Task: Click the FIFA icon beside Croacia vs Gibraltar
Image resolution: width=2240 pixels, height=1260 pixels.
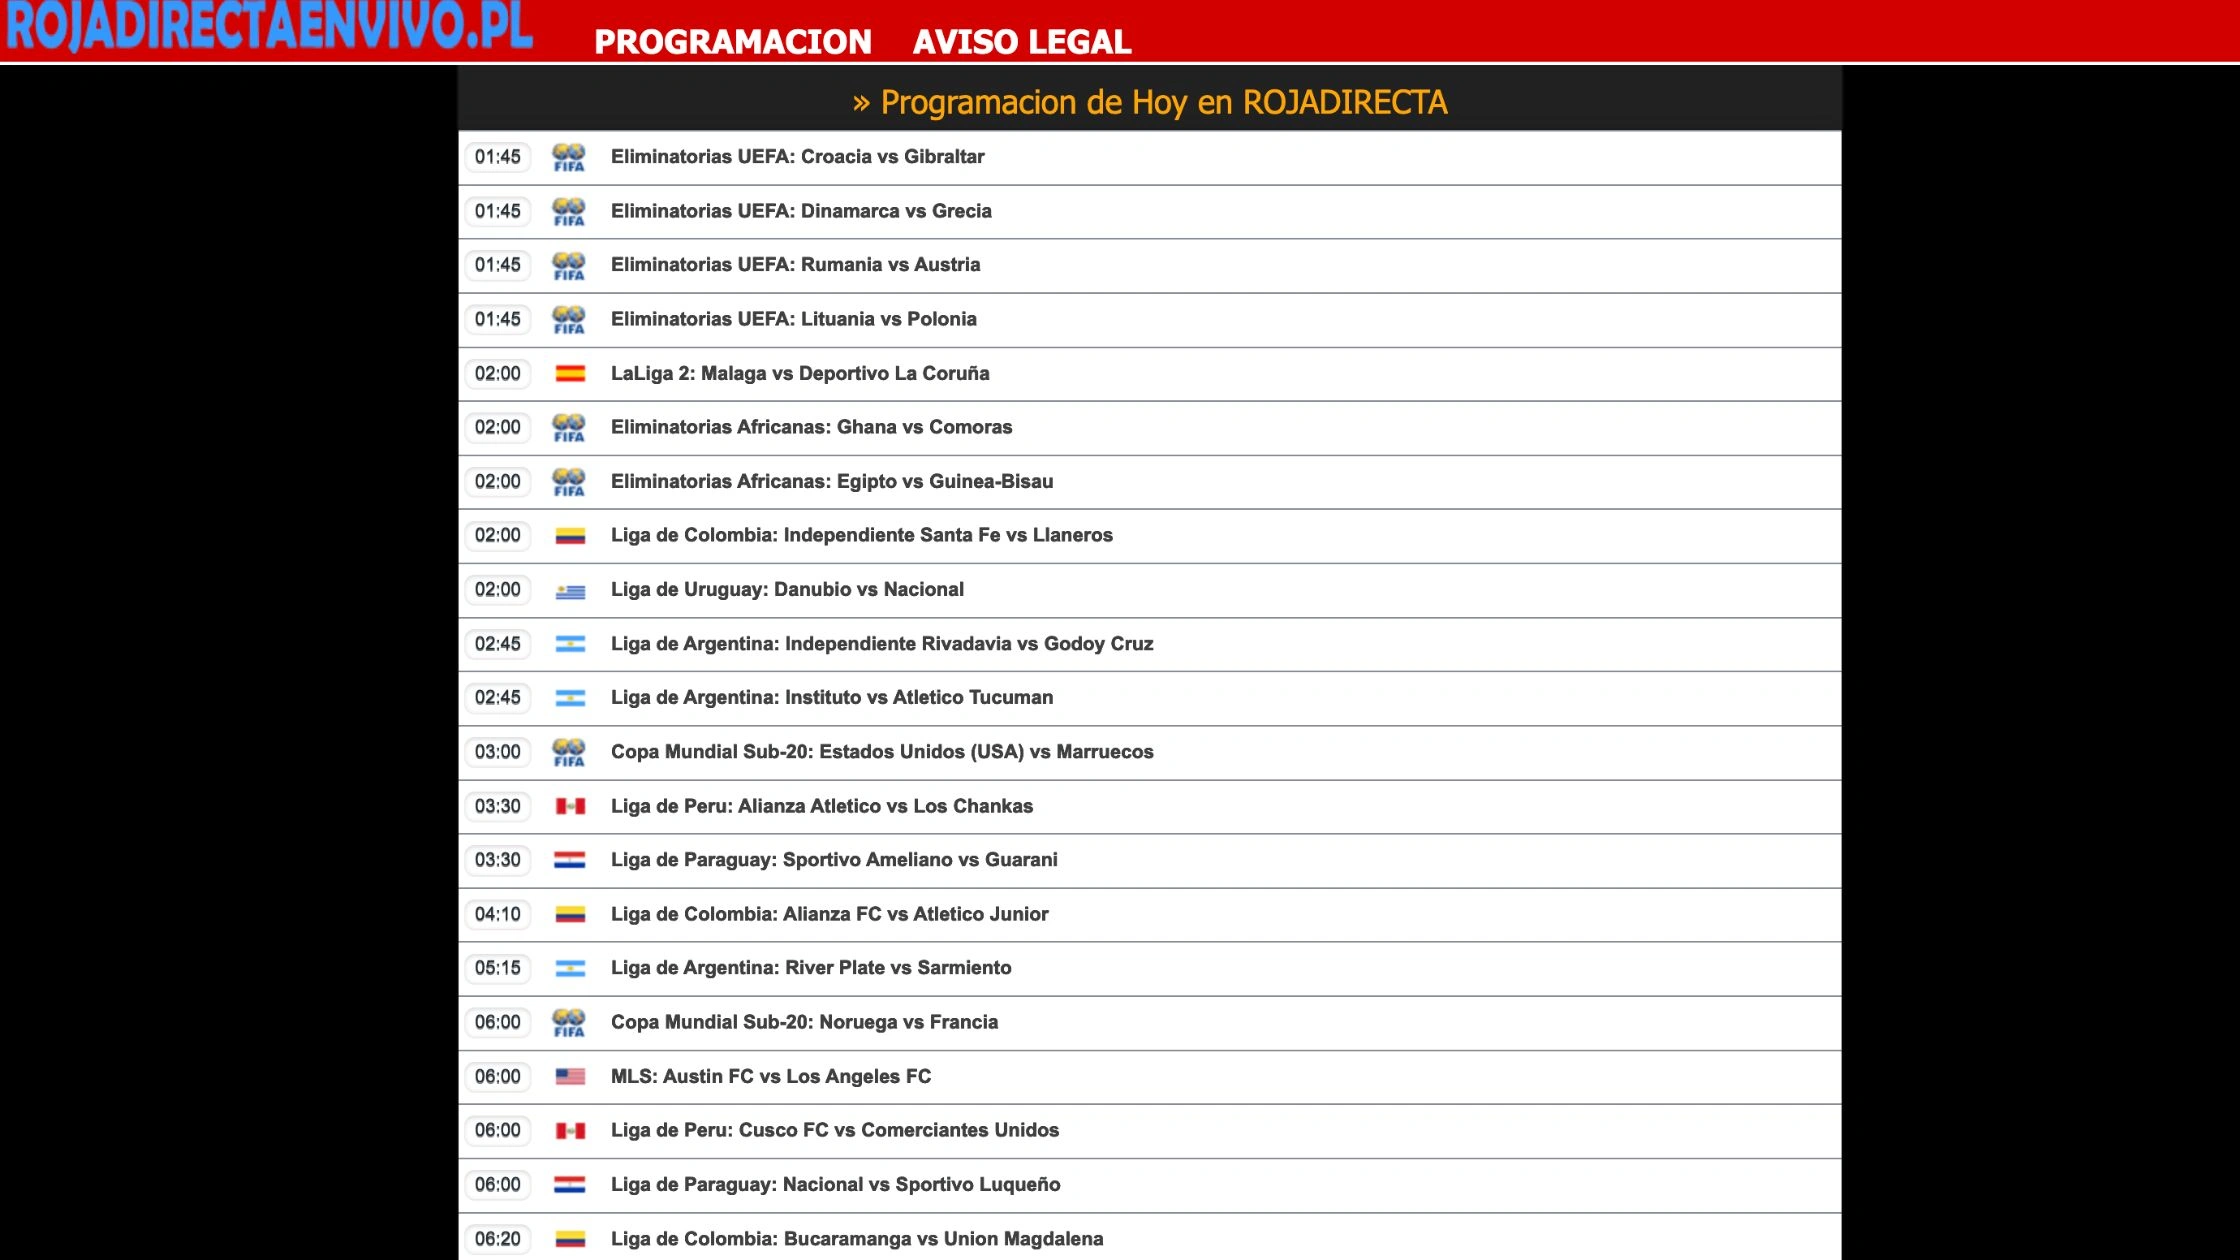Action: (569, 157)
